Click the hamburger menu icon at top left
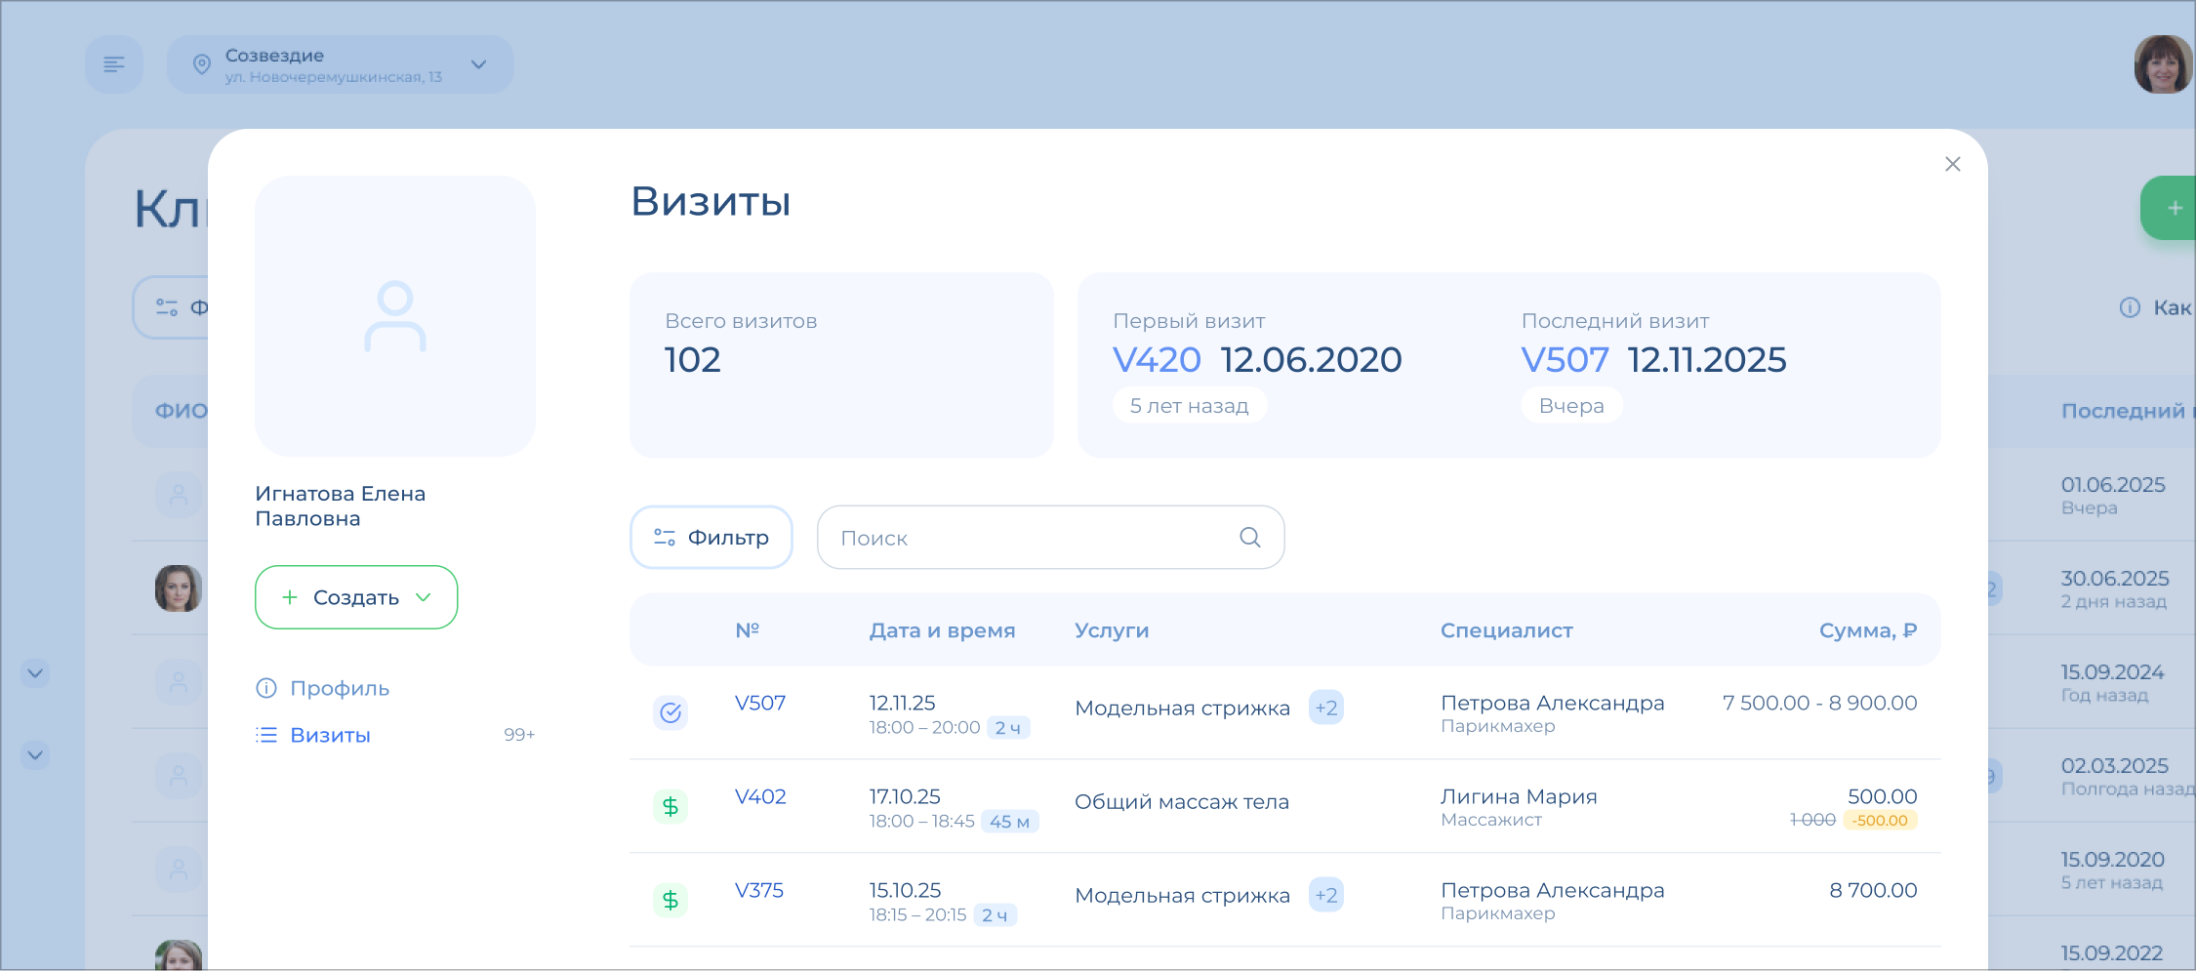Screen dimensions: 2196x971 [x=114, y=65]
